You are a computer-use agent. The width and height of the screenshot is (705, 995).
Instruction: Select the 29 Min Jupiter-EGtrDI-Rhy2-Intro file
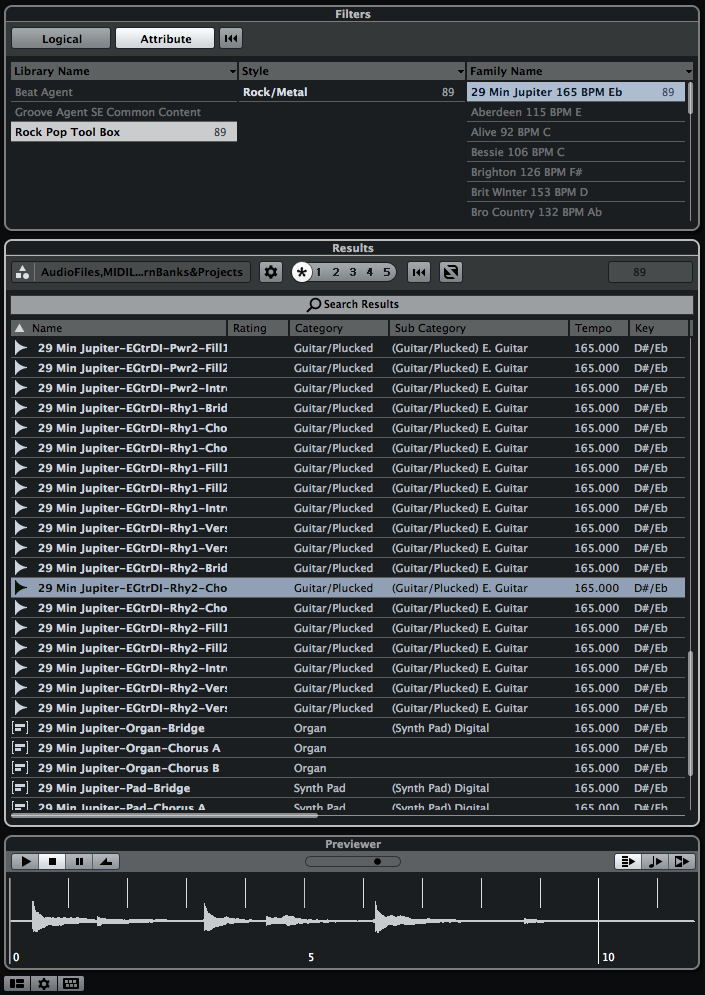point(348,668)
